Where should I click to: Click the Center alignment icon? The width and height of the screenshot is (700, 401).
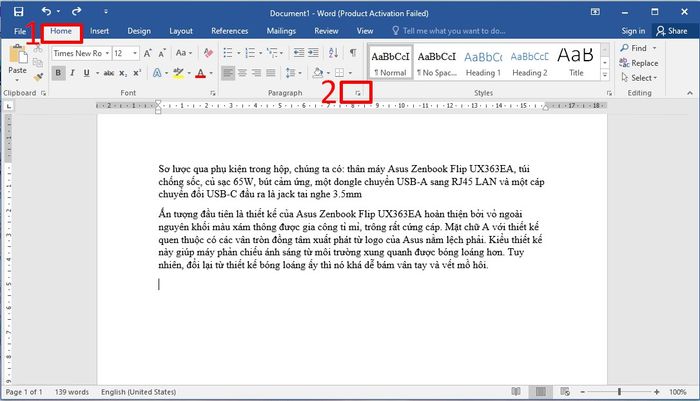242,73
